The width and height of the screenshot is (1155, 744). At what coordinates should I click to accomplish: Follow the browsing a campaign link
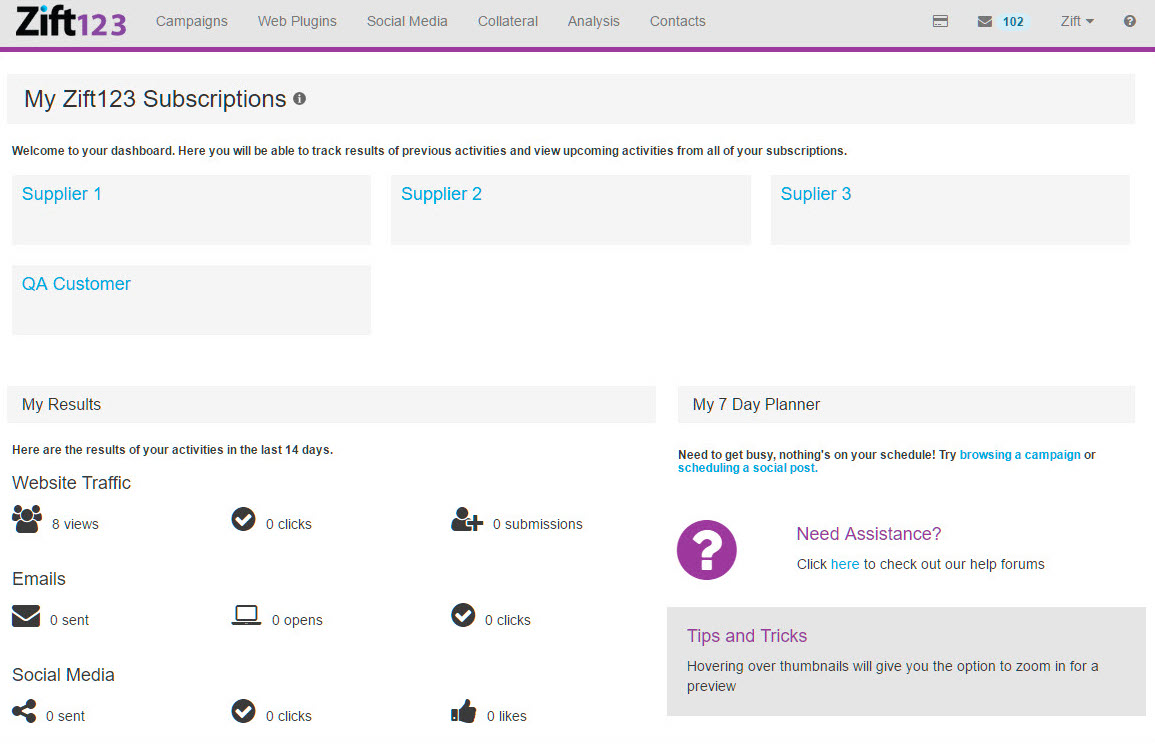pos(1020,455)
